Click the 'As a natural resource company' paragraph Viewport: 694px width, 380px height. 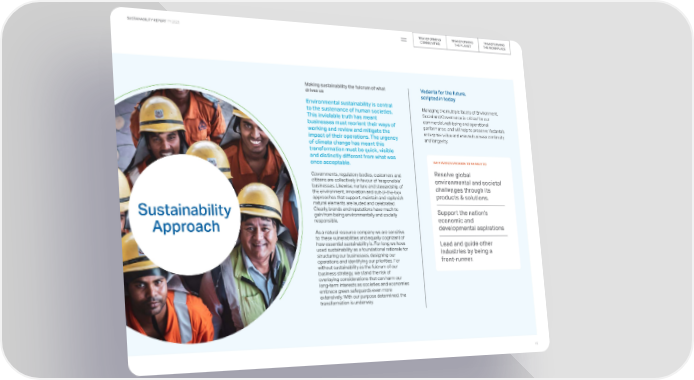click(363, 267)
